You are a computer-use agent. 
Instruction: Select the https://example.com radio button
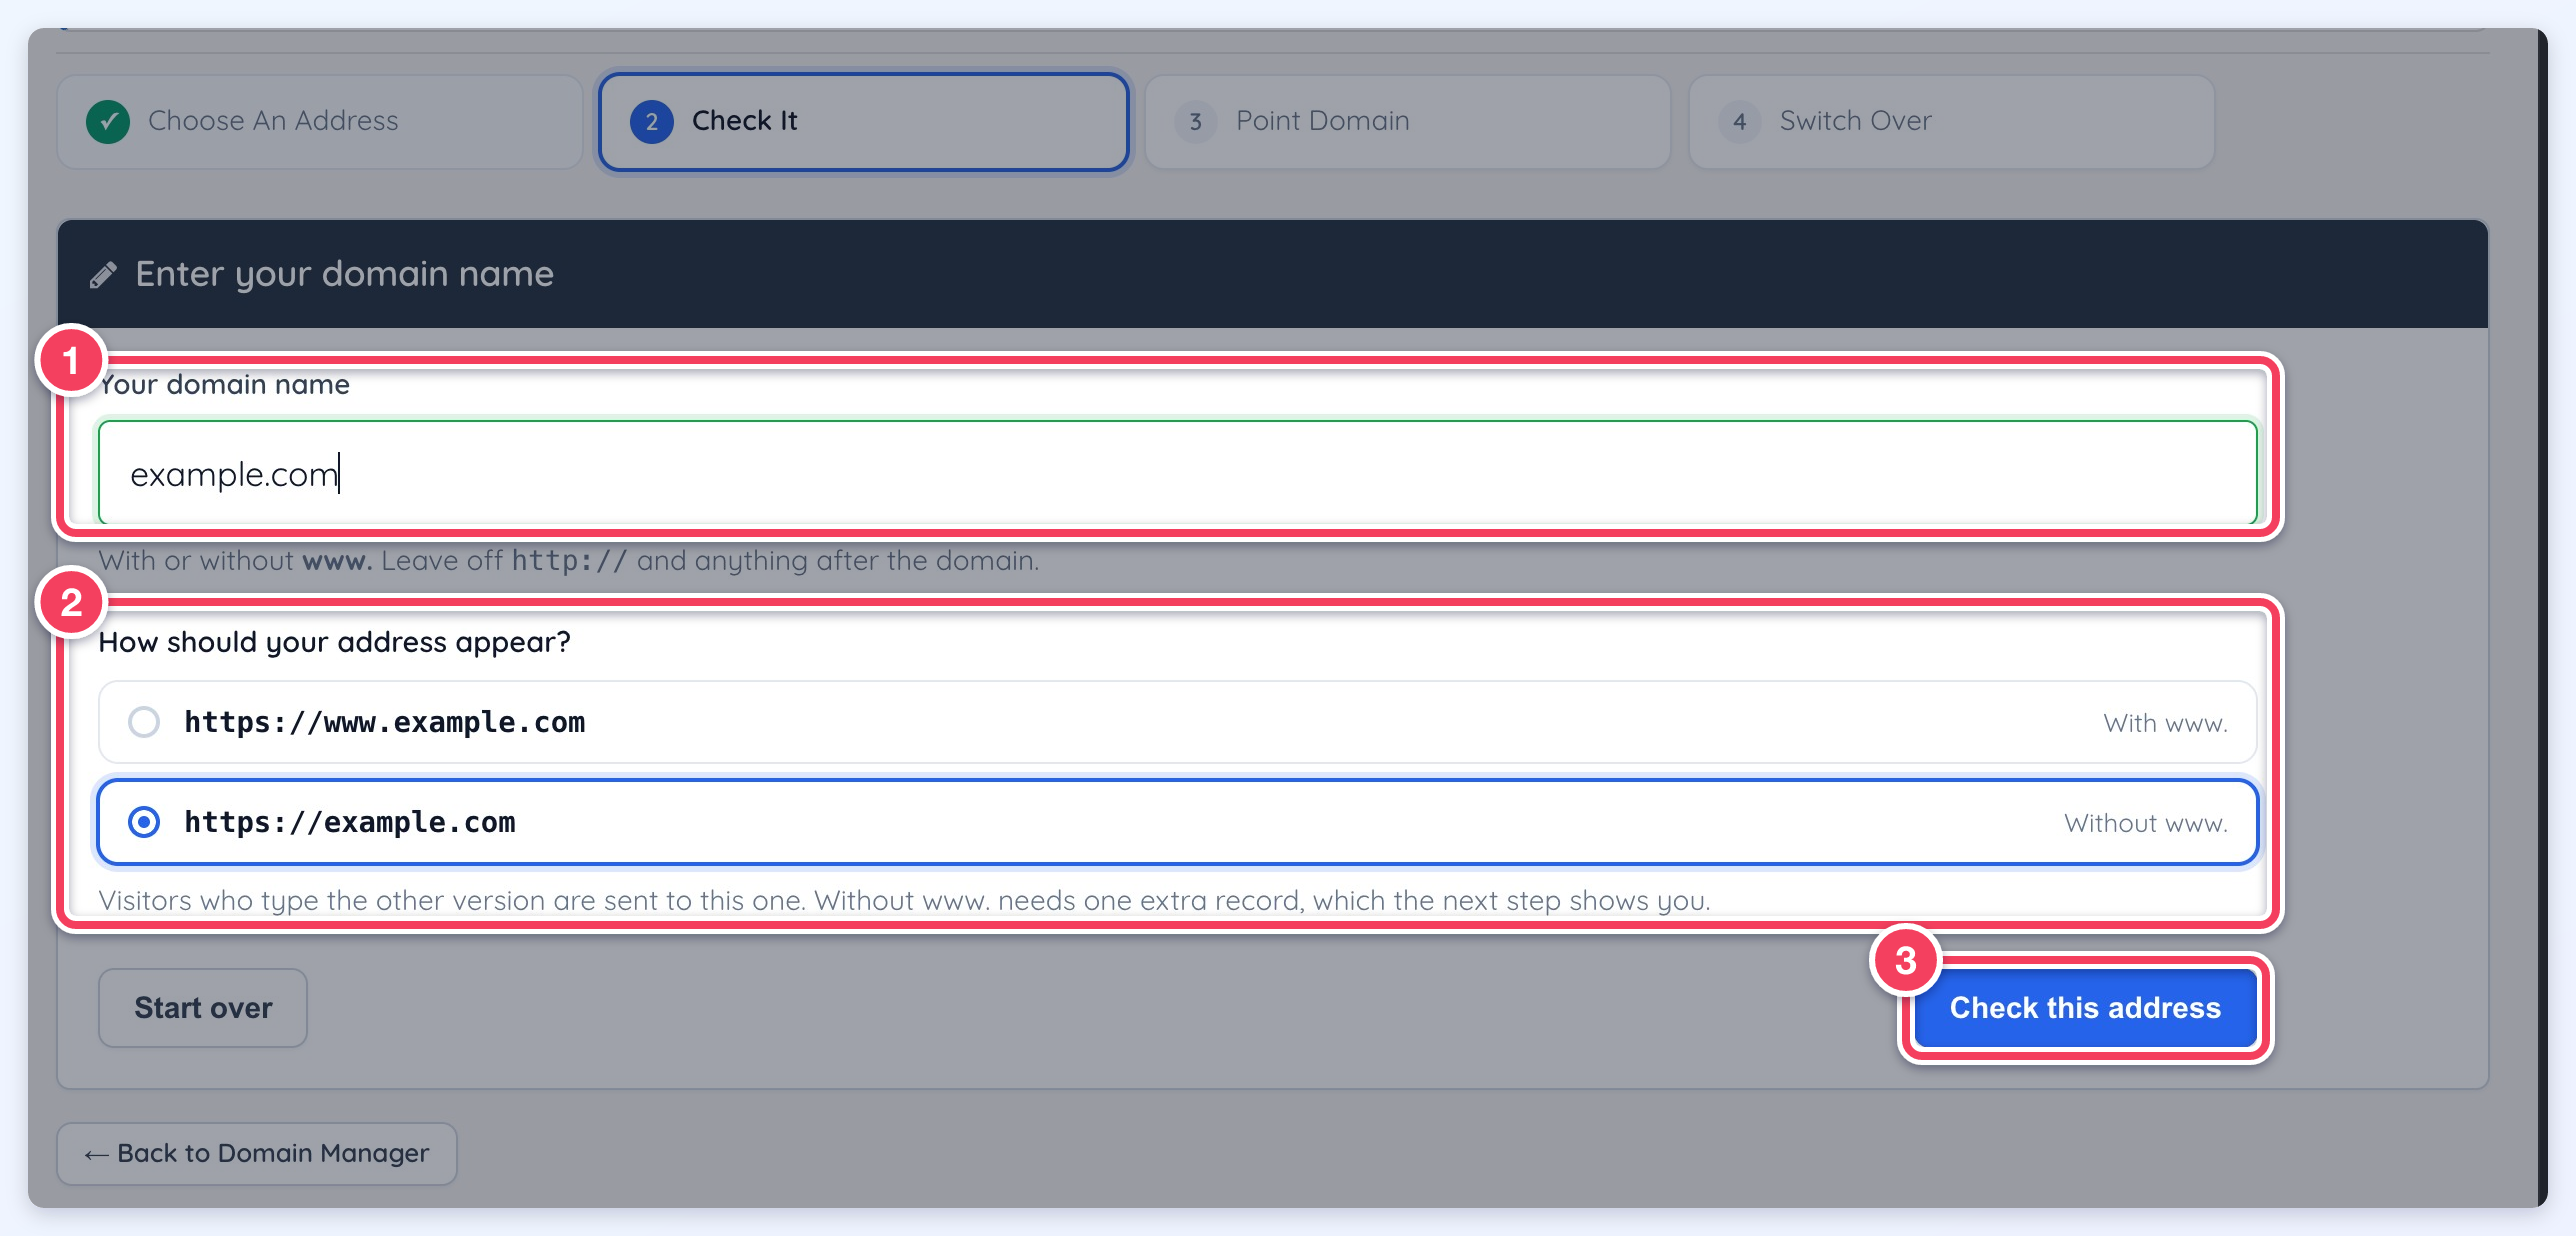click(x=144, y=822)
